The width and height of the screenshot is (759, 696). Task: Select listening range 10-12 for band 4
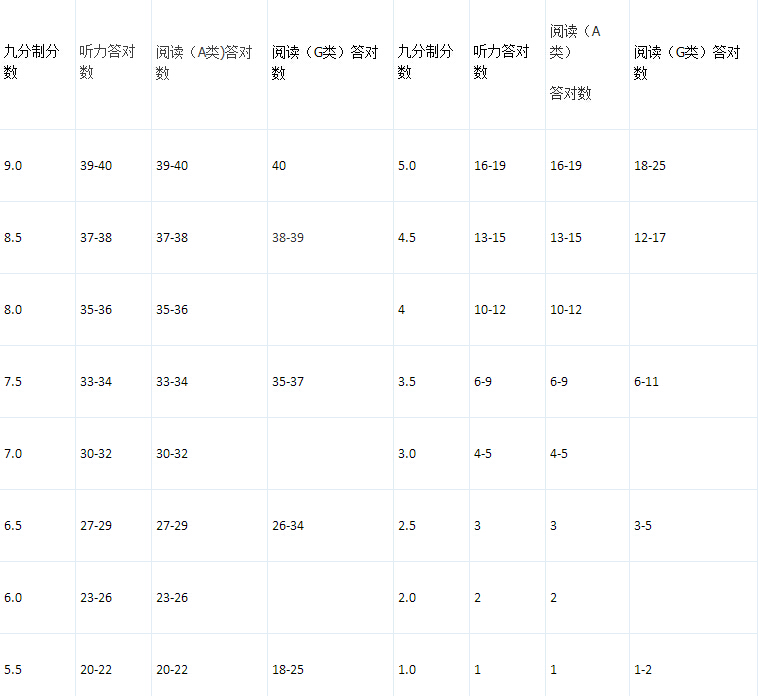tap(490, 310)
